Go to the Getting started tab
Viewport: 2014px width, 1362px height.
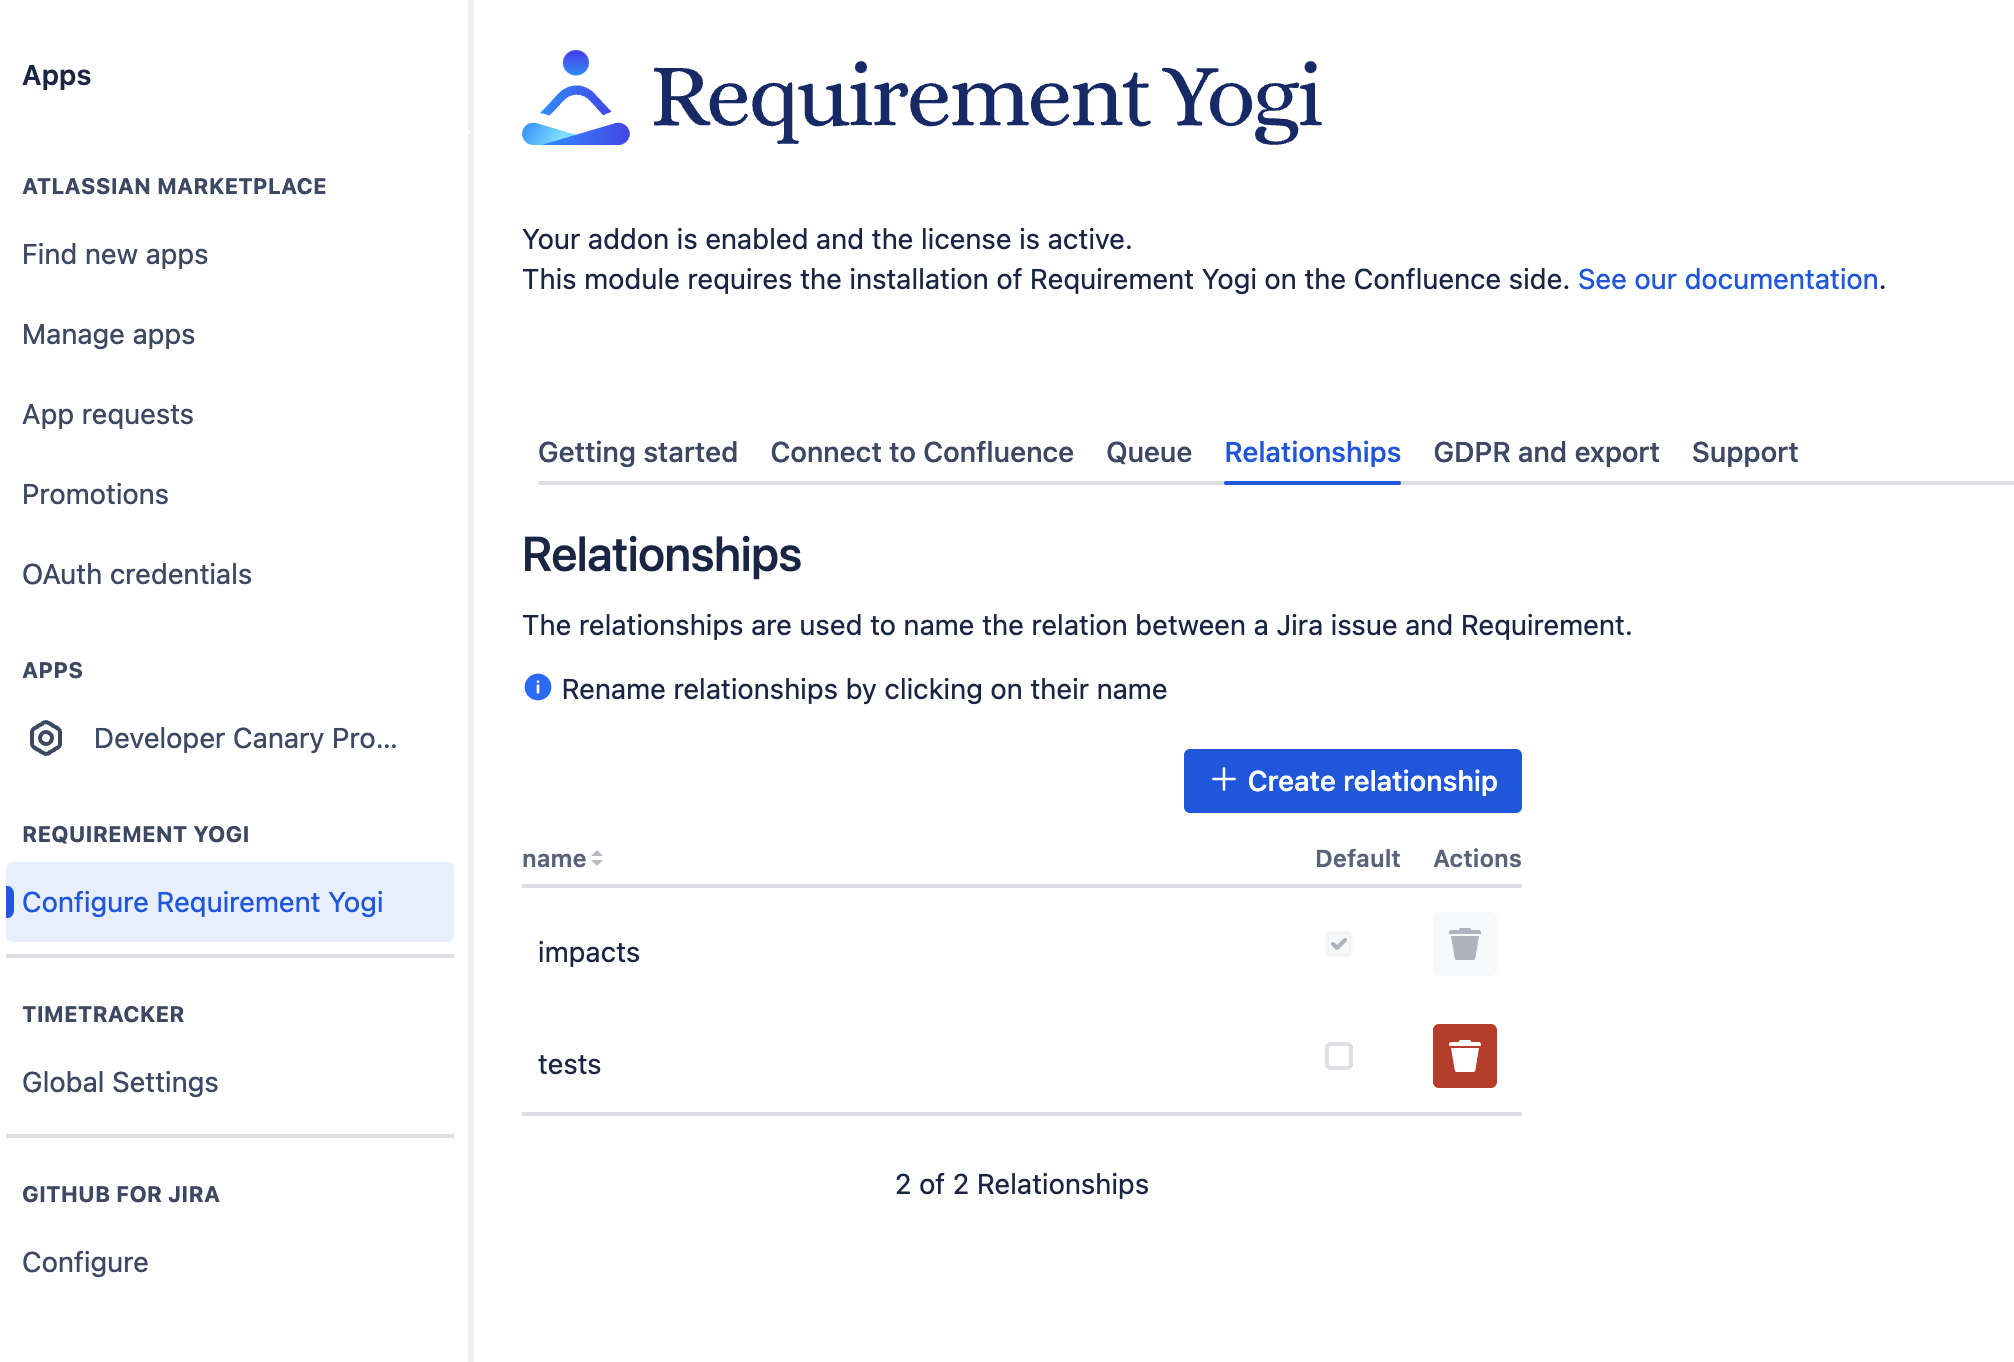[x=637, y=452]
